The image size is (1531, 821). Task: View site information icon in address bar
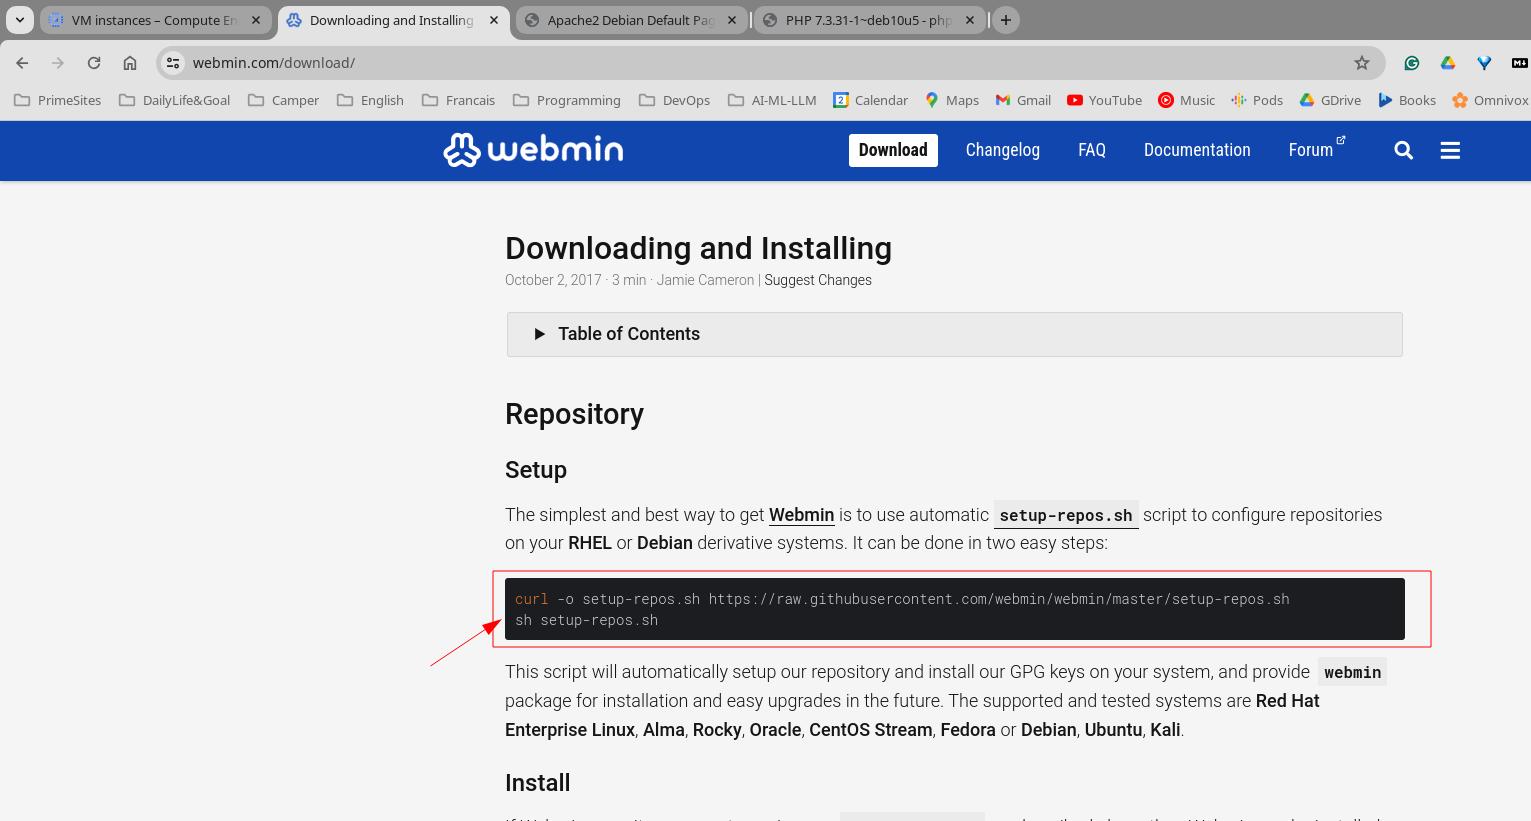(173, 63)
